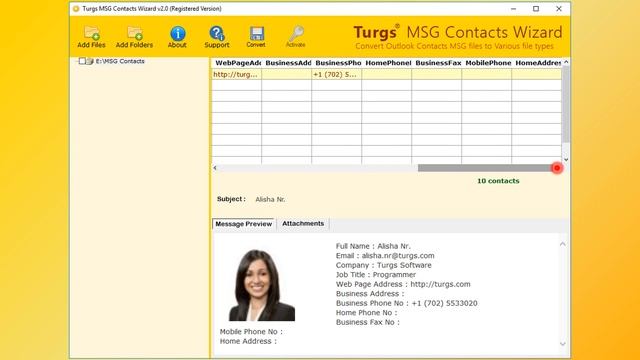Start conversion with the Convert icon
The height and width of the screenshot is (360, 640).
click(x=256, y=36)
